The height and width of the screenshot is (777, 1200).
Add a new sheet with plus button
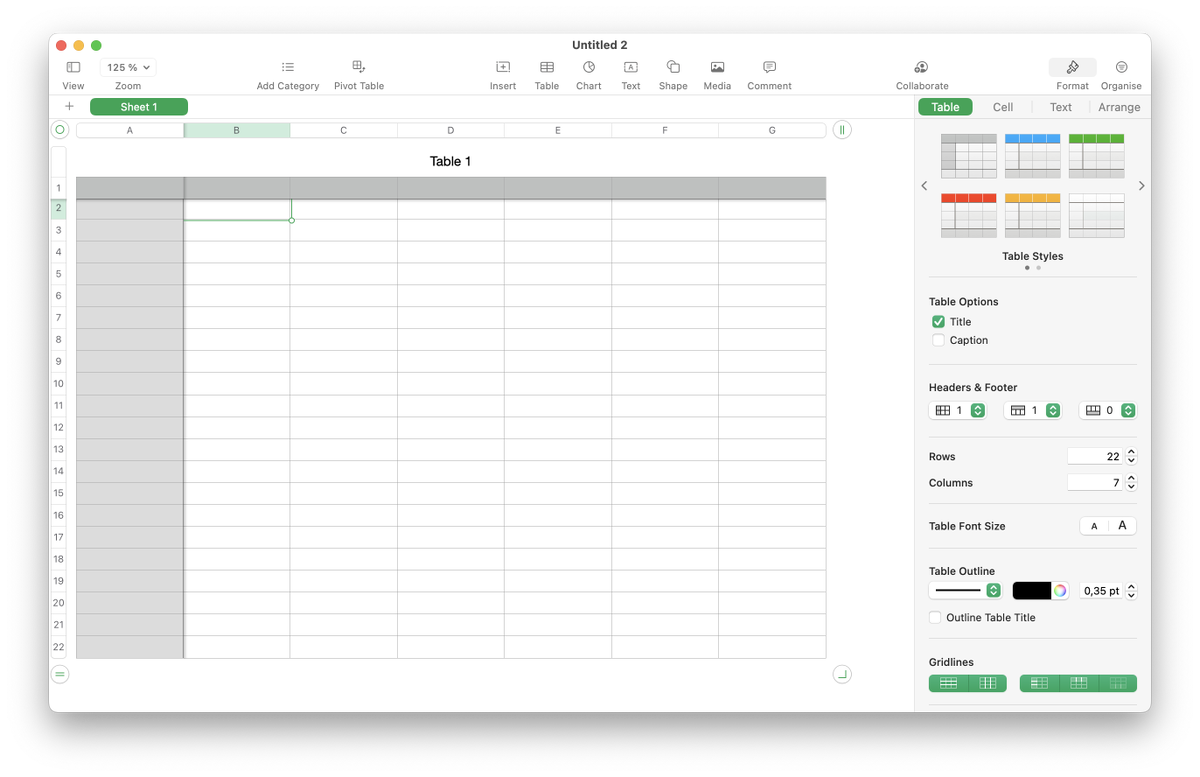coord(69,106)
